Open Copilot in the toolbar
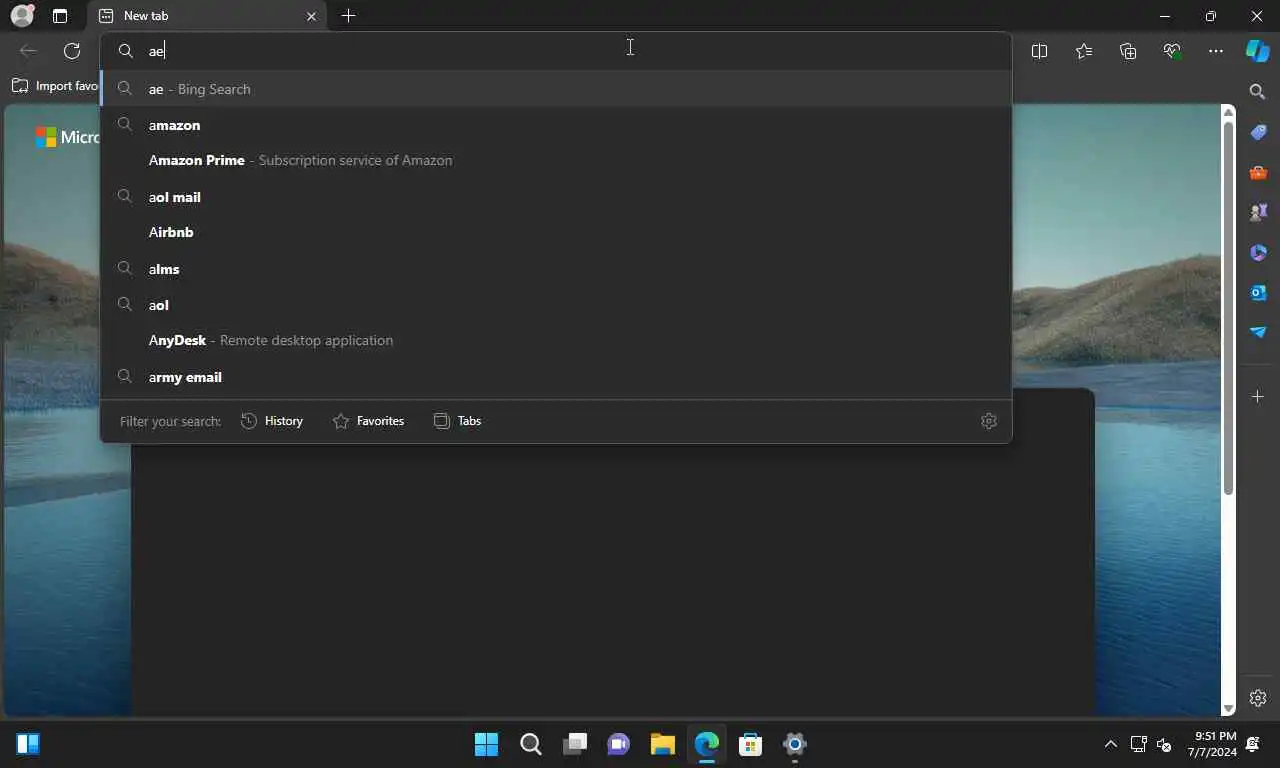 pos(1257,51)
